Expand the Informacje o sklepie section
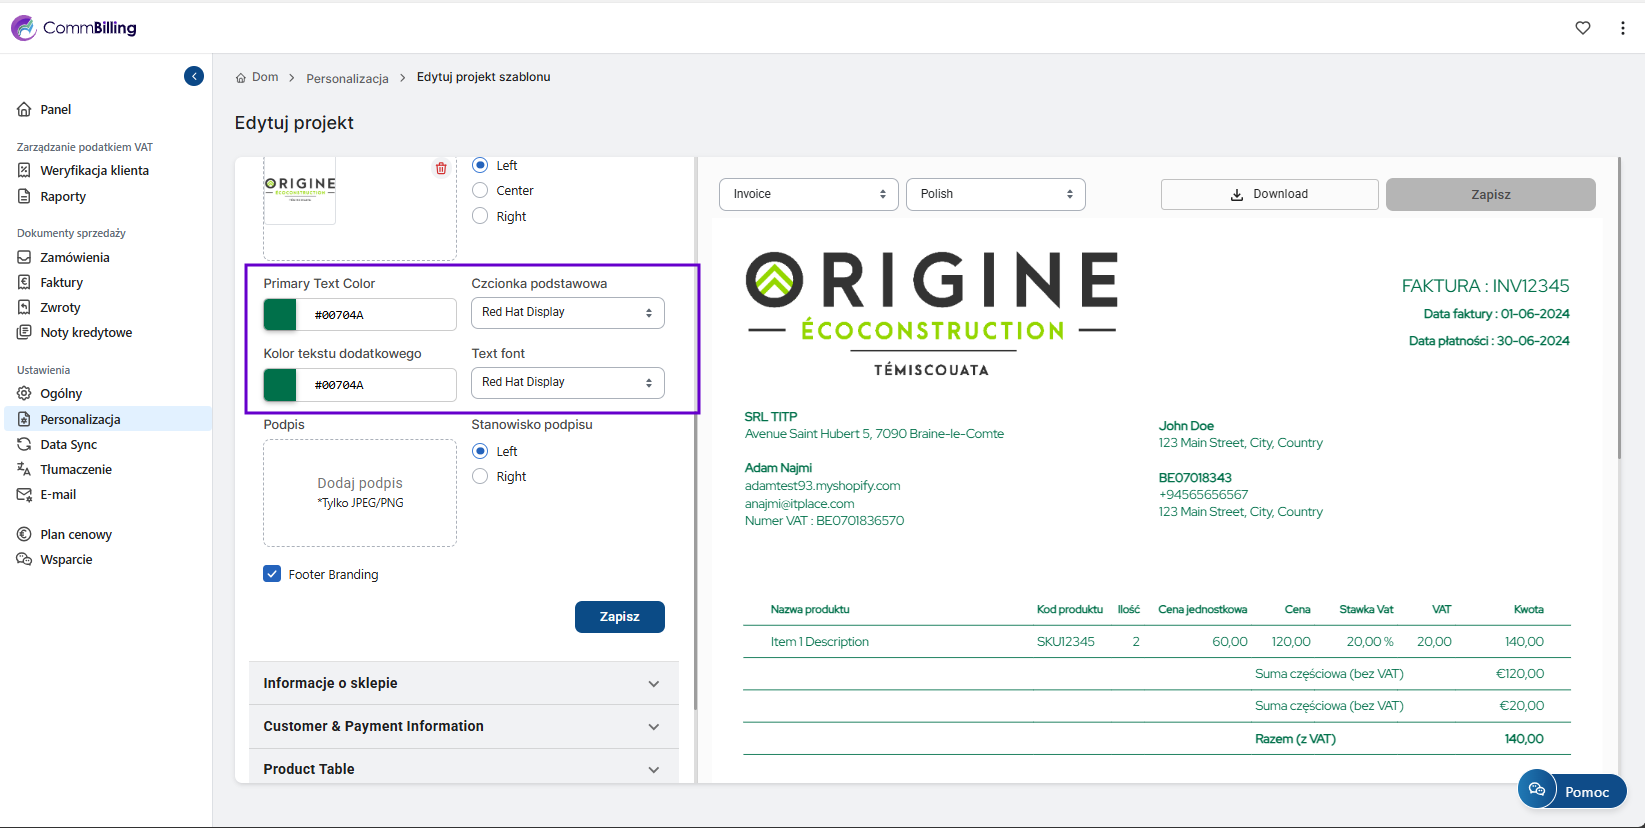Image resolution: width=1645 pixels, height=828 pixels. (463, 683)
